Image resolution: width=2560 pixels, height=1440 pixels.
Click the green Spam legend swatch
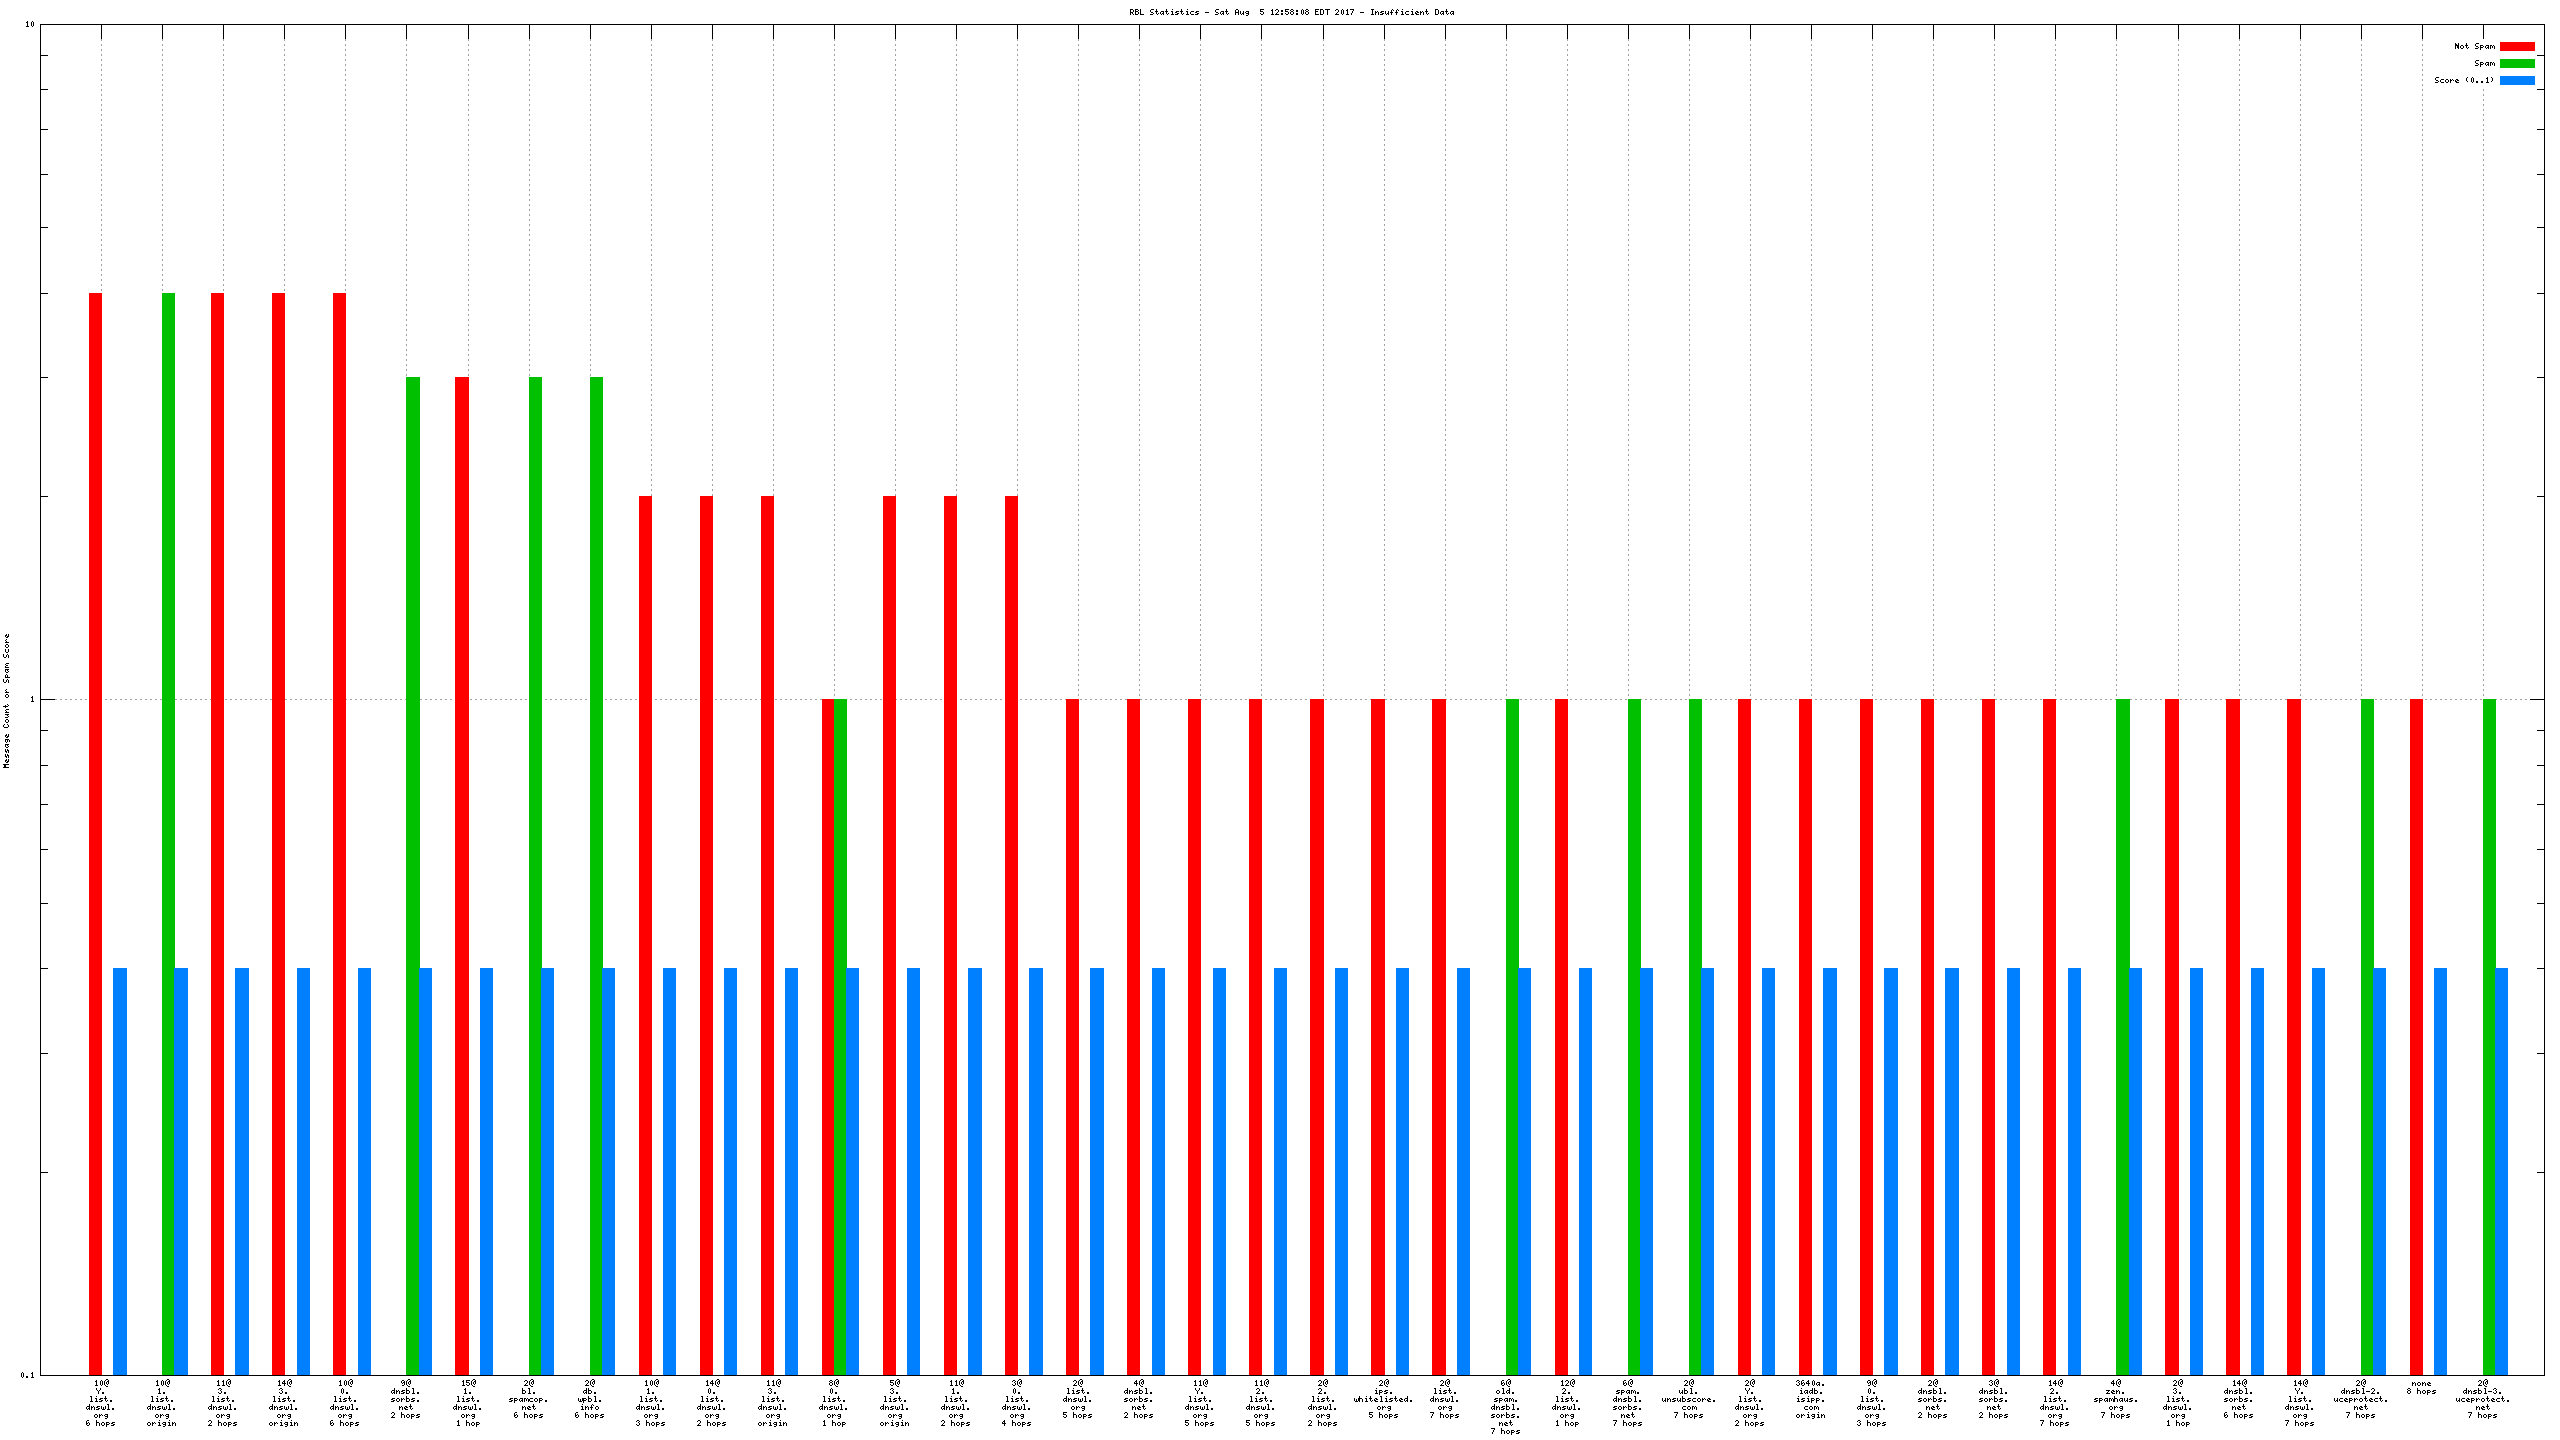point(2517,63)
